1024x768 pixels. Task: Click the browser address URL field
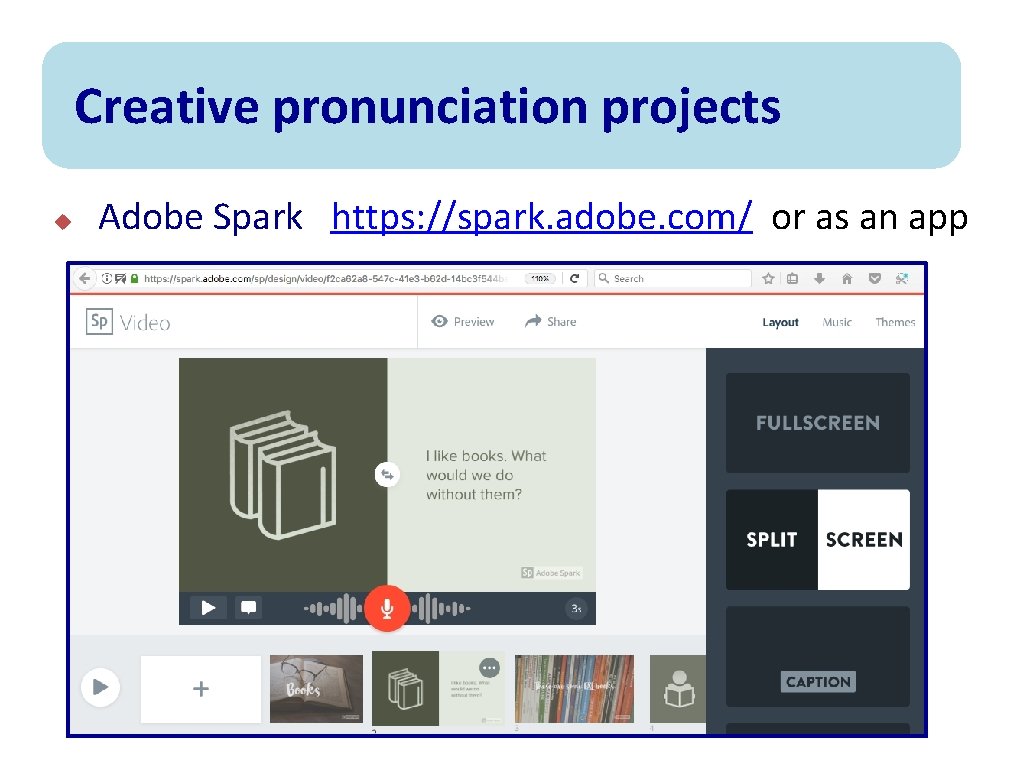point(327,278)
